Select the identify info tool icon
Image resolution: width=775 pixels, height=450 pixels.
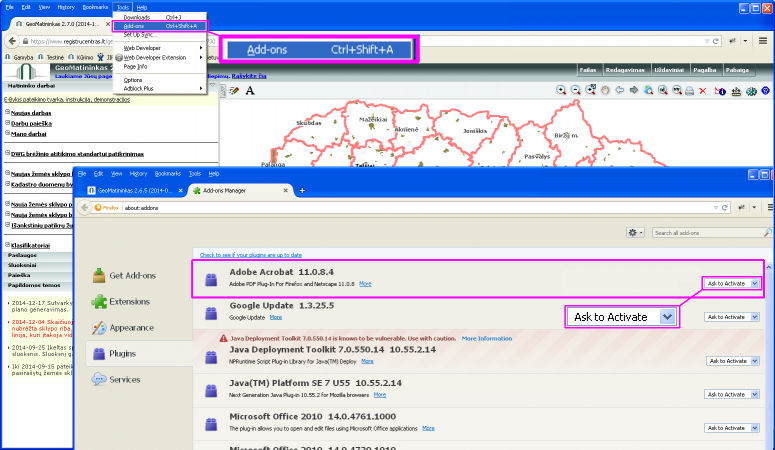click(x=721, y=91)
